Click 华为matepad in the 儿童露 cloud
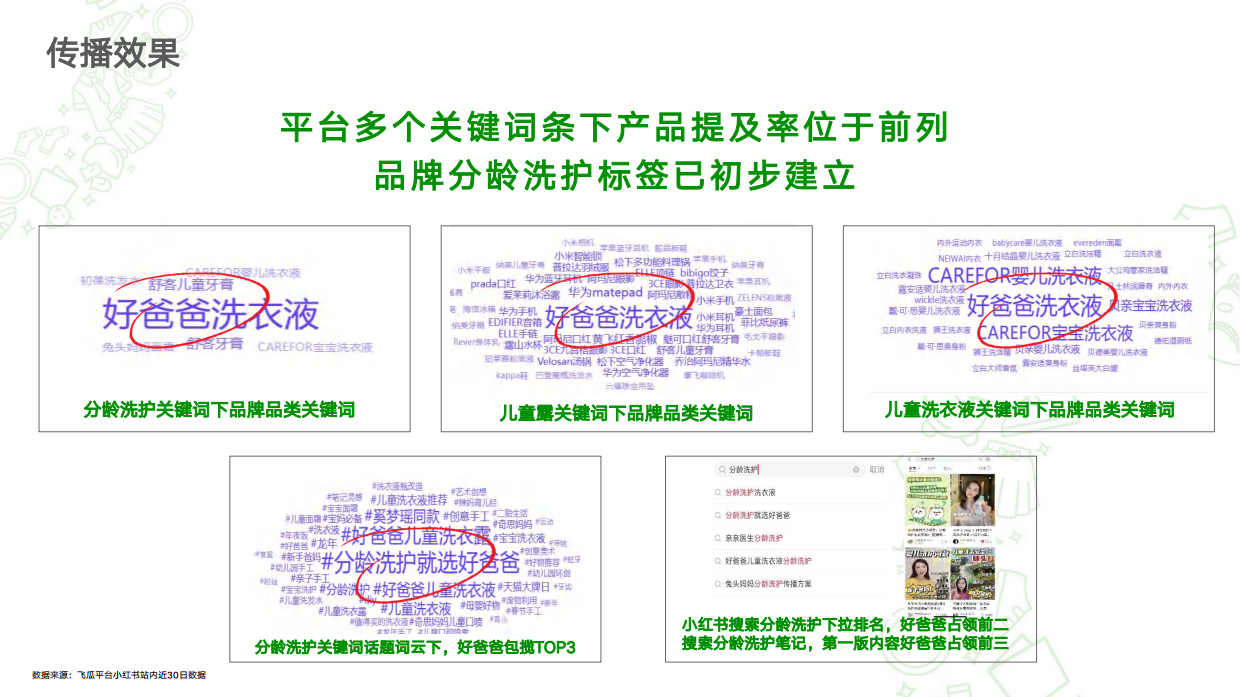Viewport: 1240px width, 697px height. pos(606,293)
